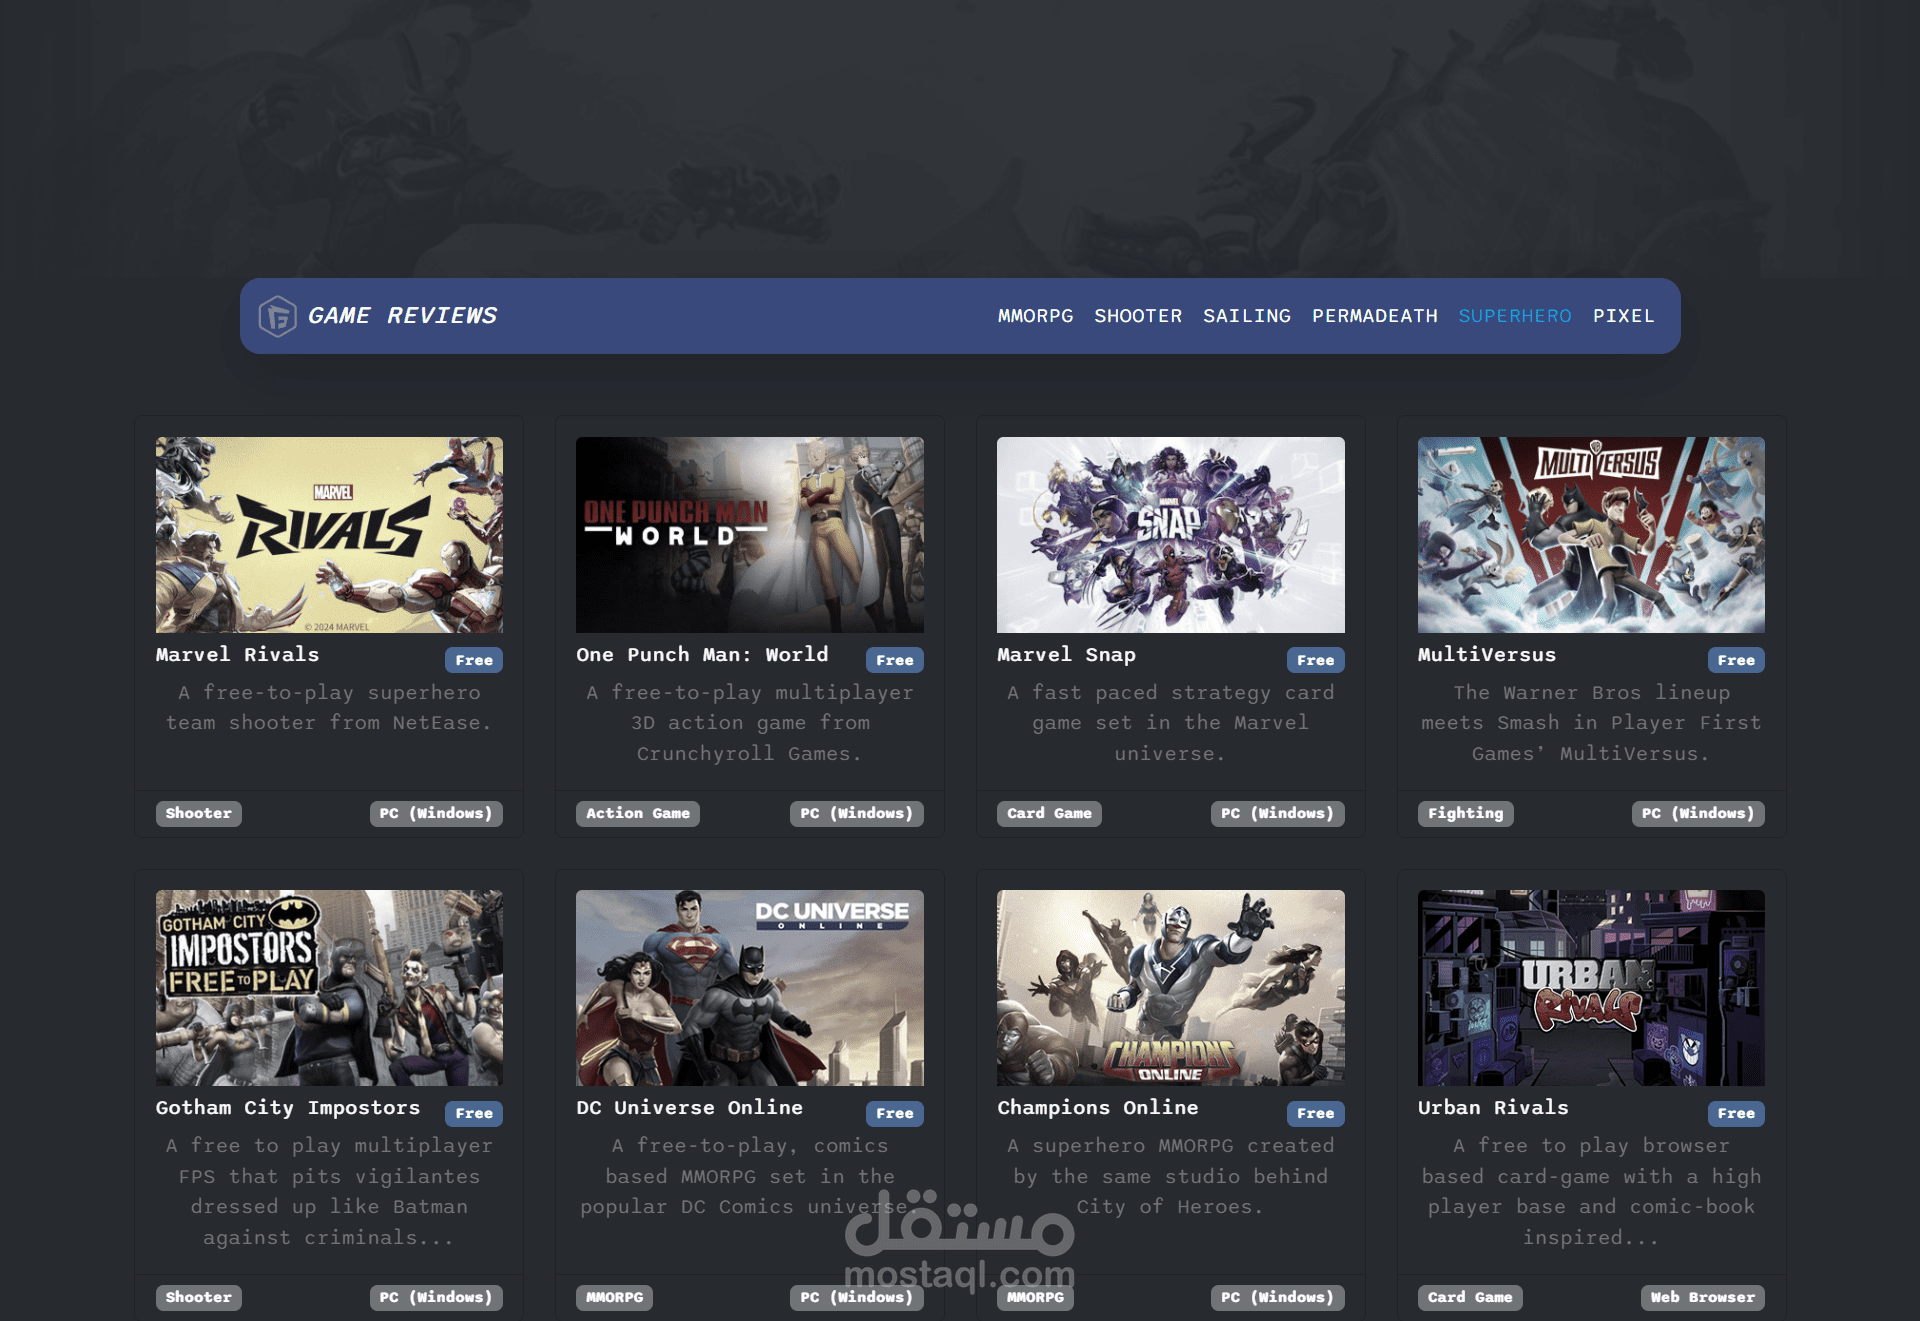This screenshot has height=1321, width=1920.
Task: Click the Free badge on Marvel Rivals
Action: [x=474, y=660]
